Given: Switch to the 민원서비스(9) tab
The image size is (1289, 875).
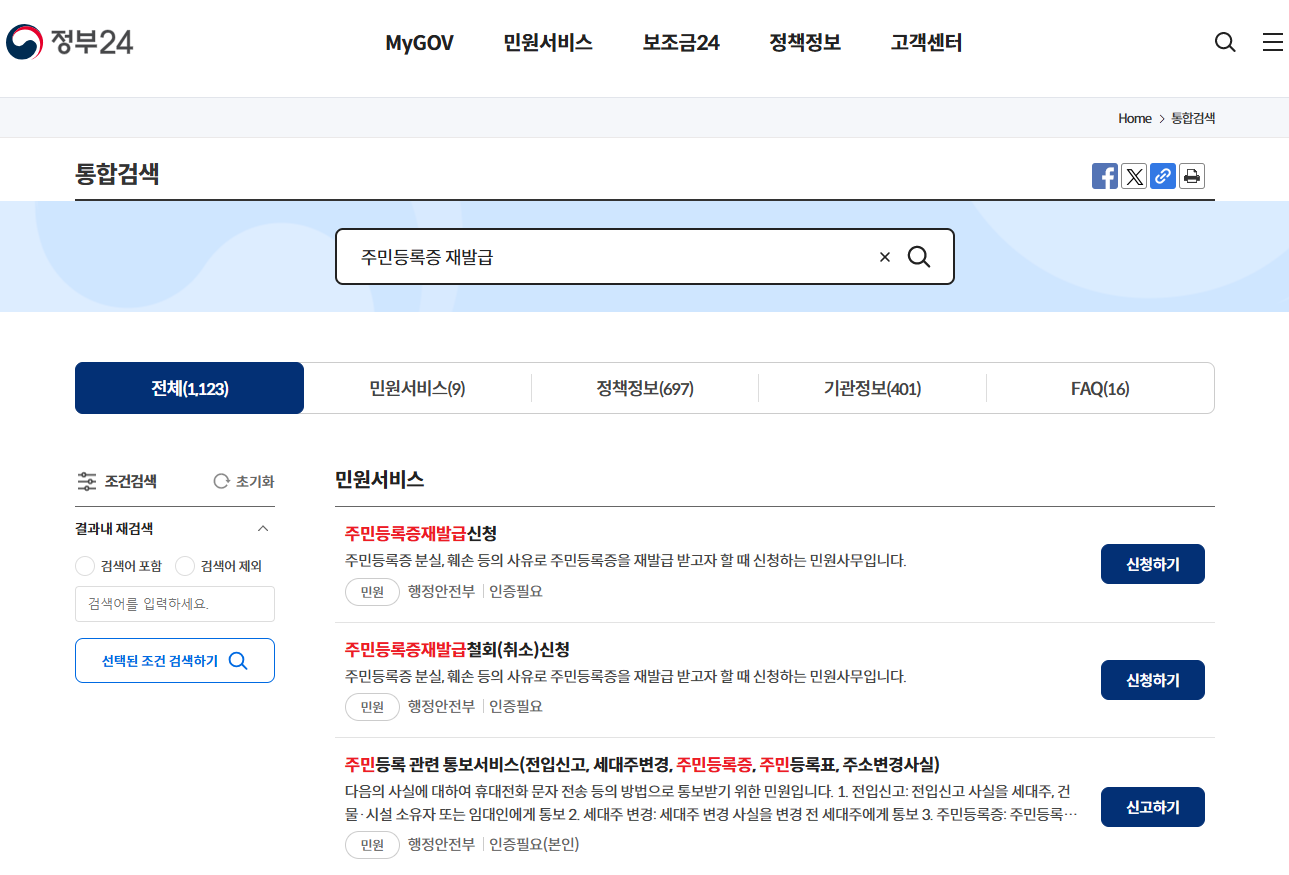Looking at the screenshot, I should click(417, 388).
